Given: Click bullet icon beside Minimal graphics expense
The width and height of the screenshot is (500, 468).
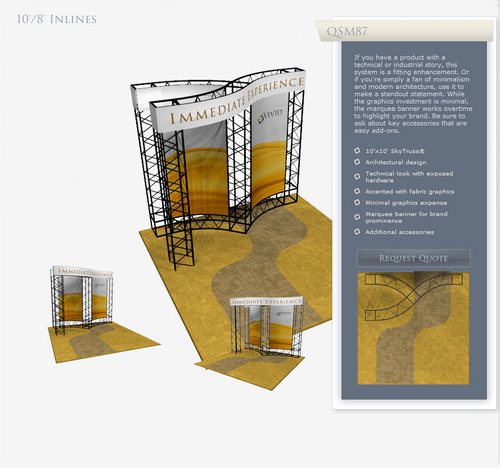Looking at the screenshot, I should [357, 202].
